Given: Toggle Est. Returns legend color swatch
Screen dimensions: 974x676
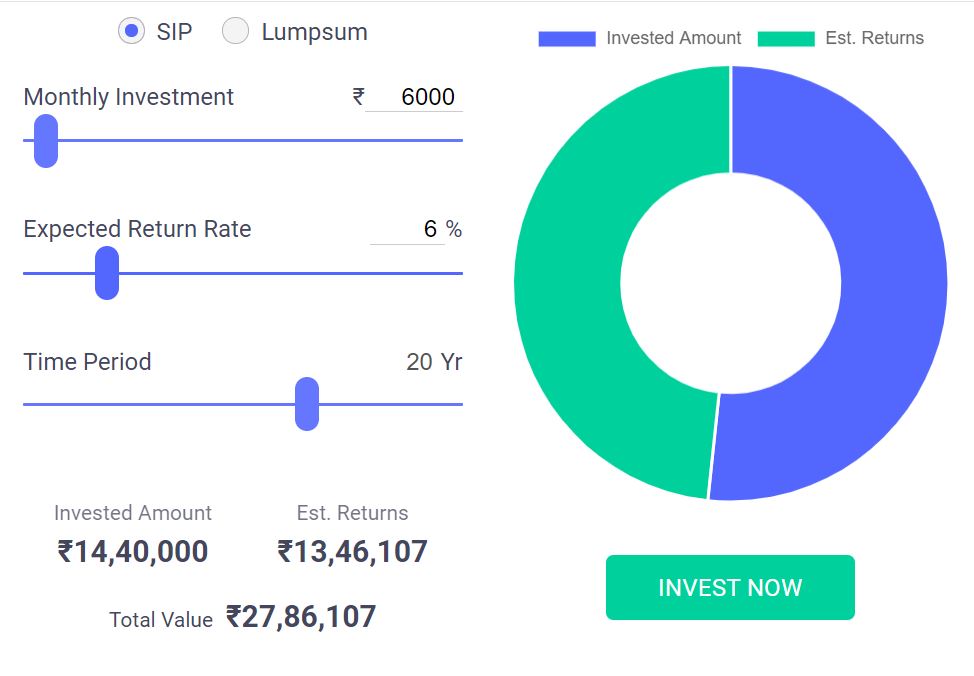Looking at the screenshot, I should (x=786, y=39).
